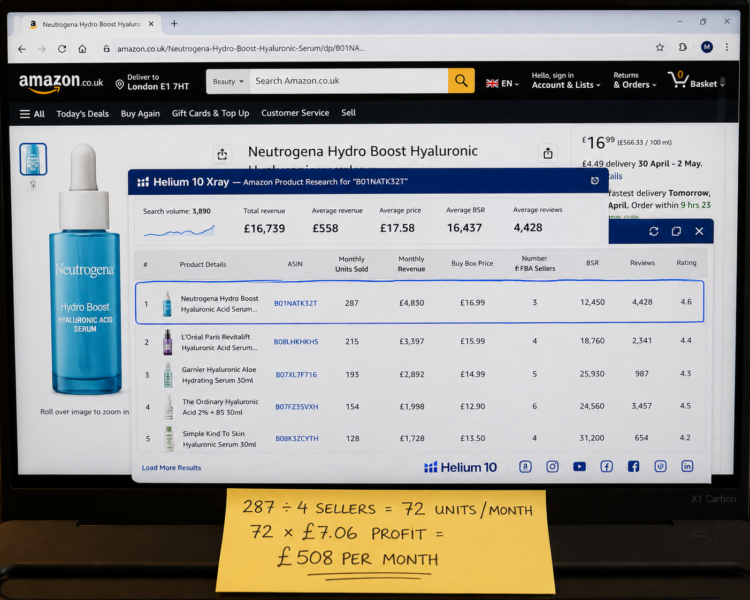The height and width of the screenshot is (600, 750).
Task: Open ASIN link B07FZ35VXH
Action: coord(297,407)
